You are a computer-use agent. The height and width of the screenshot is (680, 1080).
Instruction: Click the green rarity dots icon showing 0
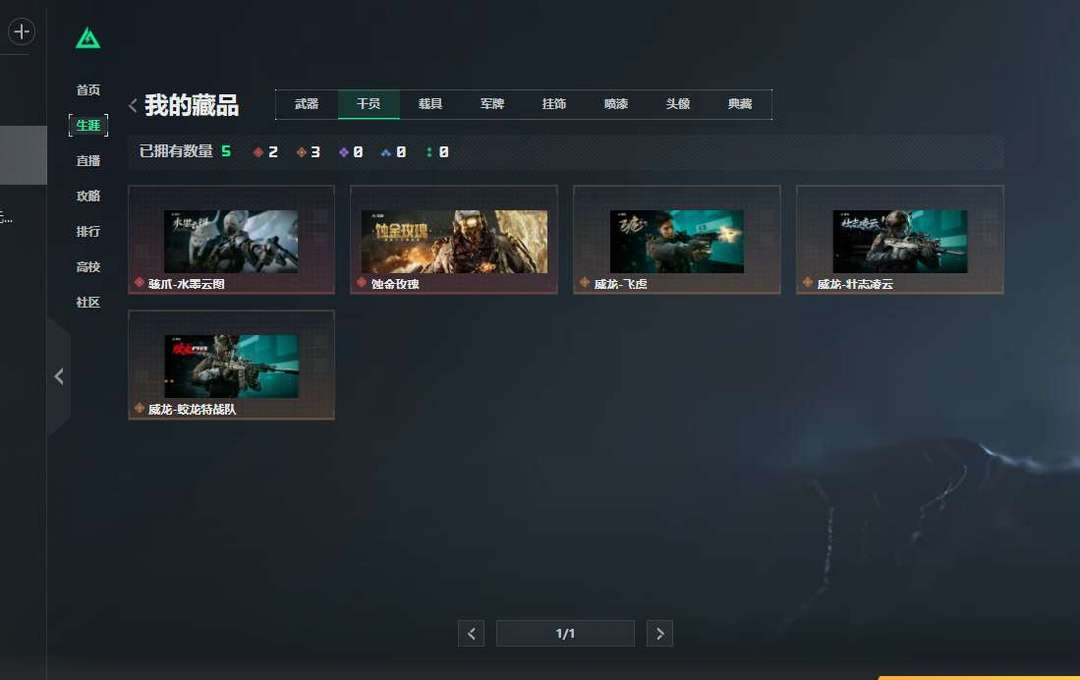(x=429, y=152)
